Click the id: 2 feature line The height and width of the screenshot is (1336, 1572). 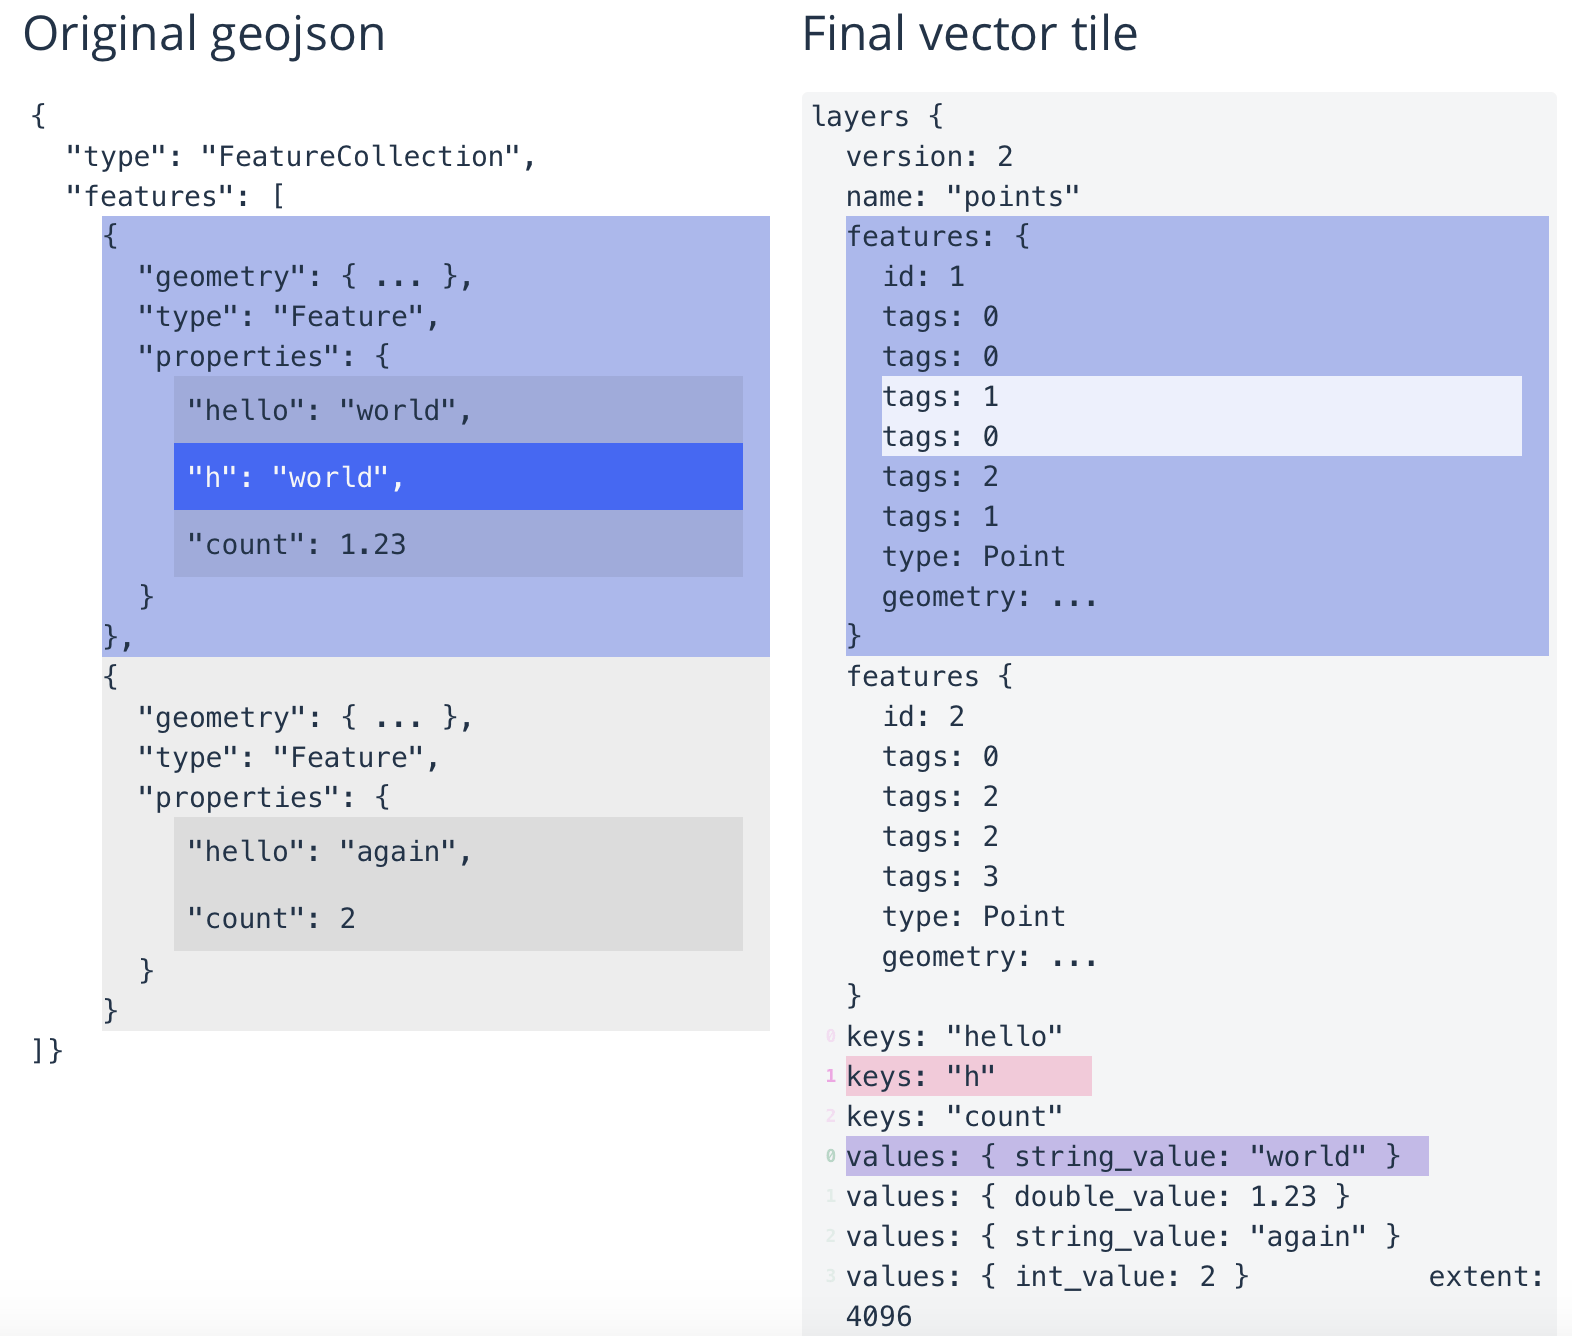[923, 716]
